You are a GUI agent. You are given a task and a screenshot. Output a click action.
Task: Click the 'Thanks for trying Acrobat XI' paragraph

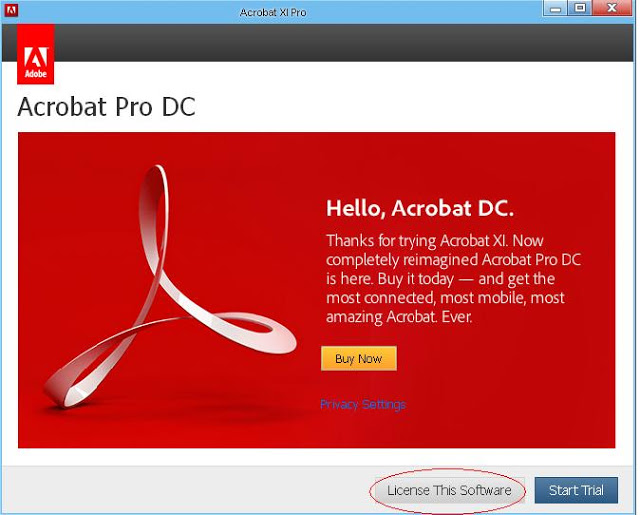pyautogui.click(x=453, y=278)
